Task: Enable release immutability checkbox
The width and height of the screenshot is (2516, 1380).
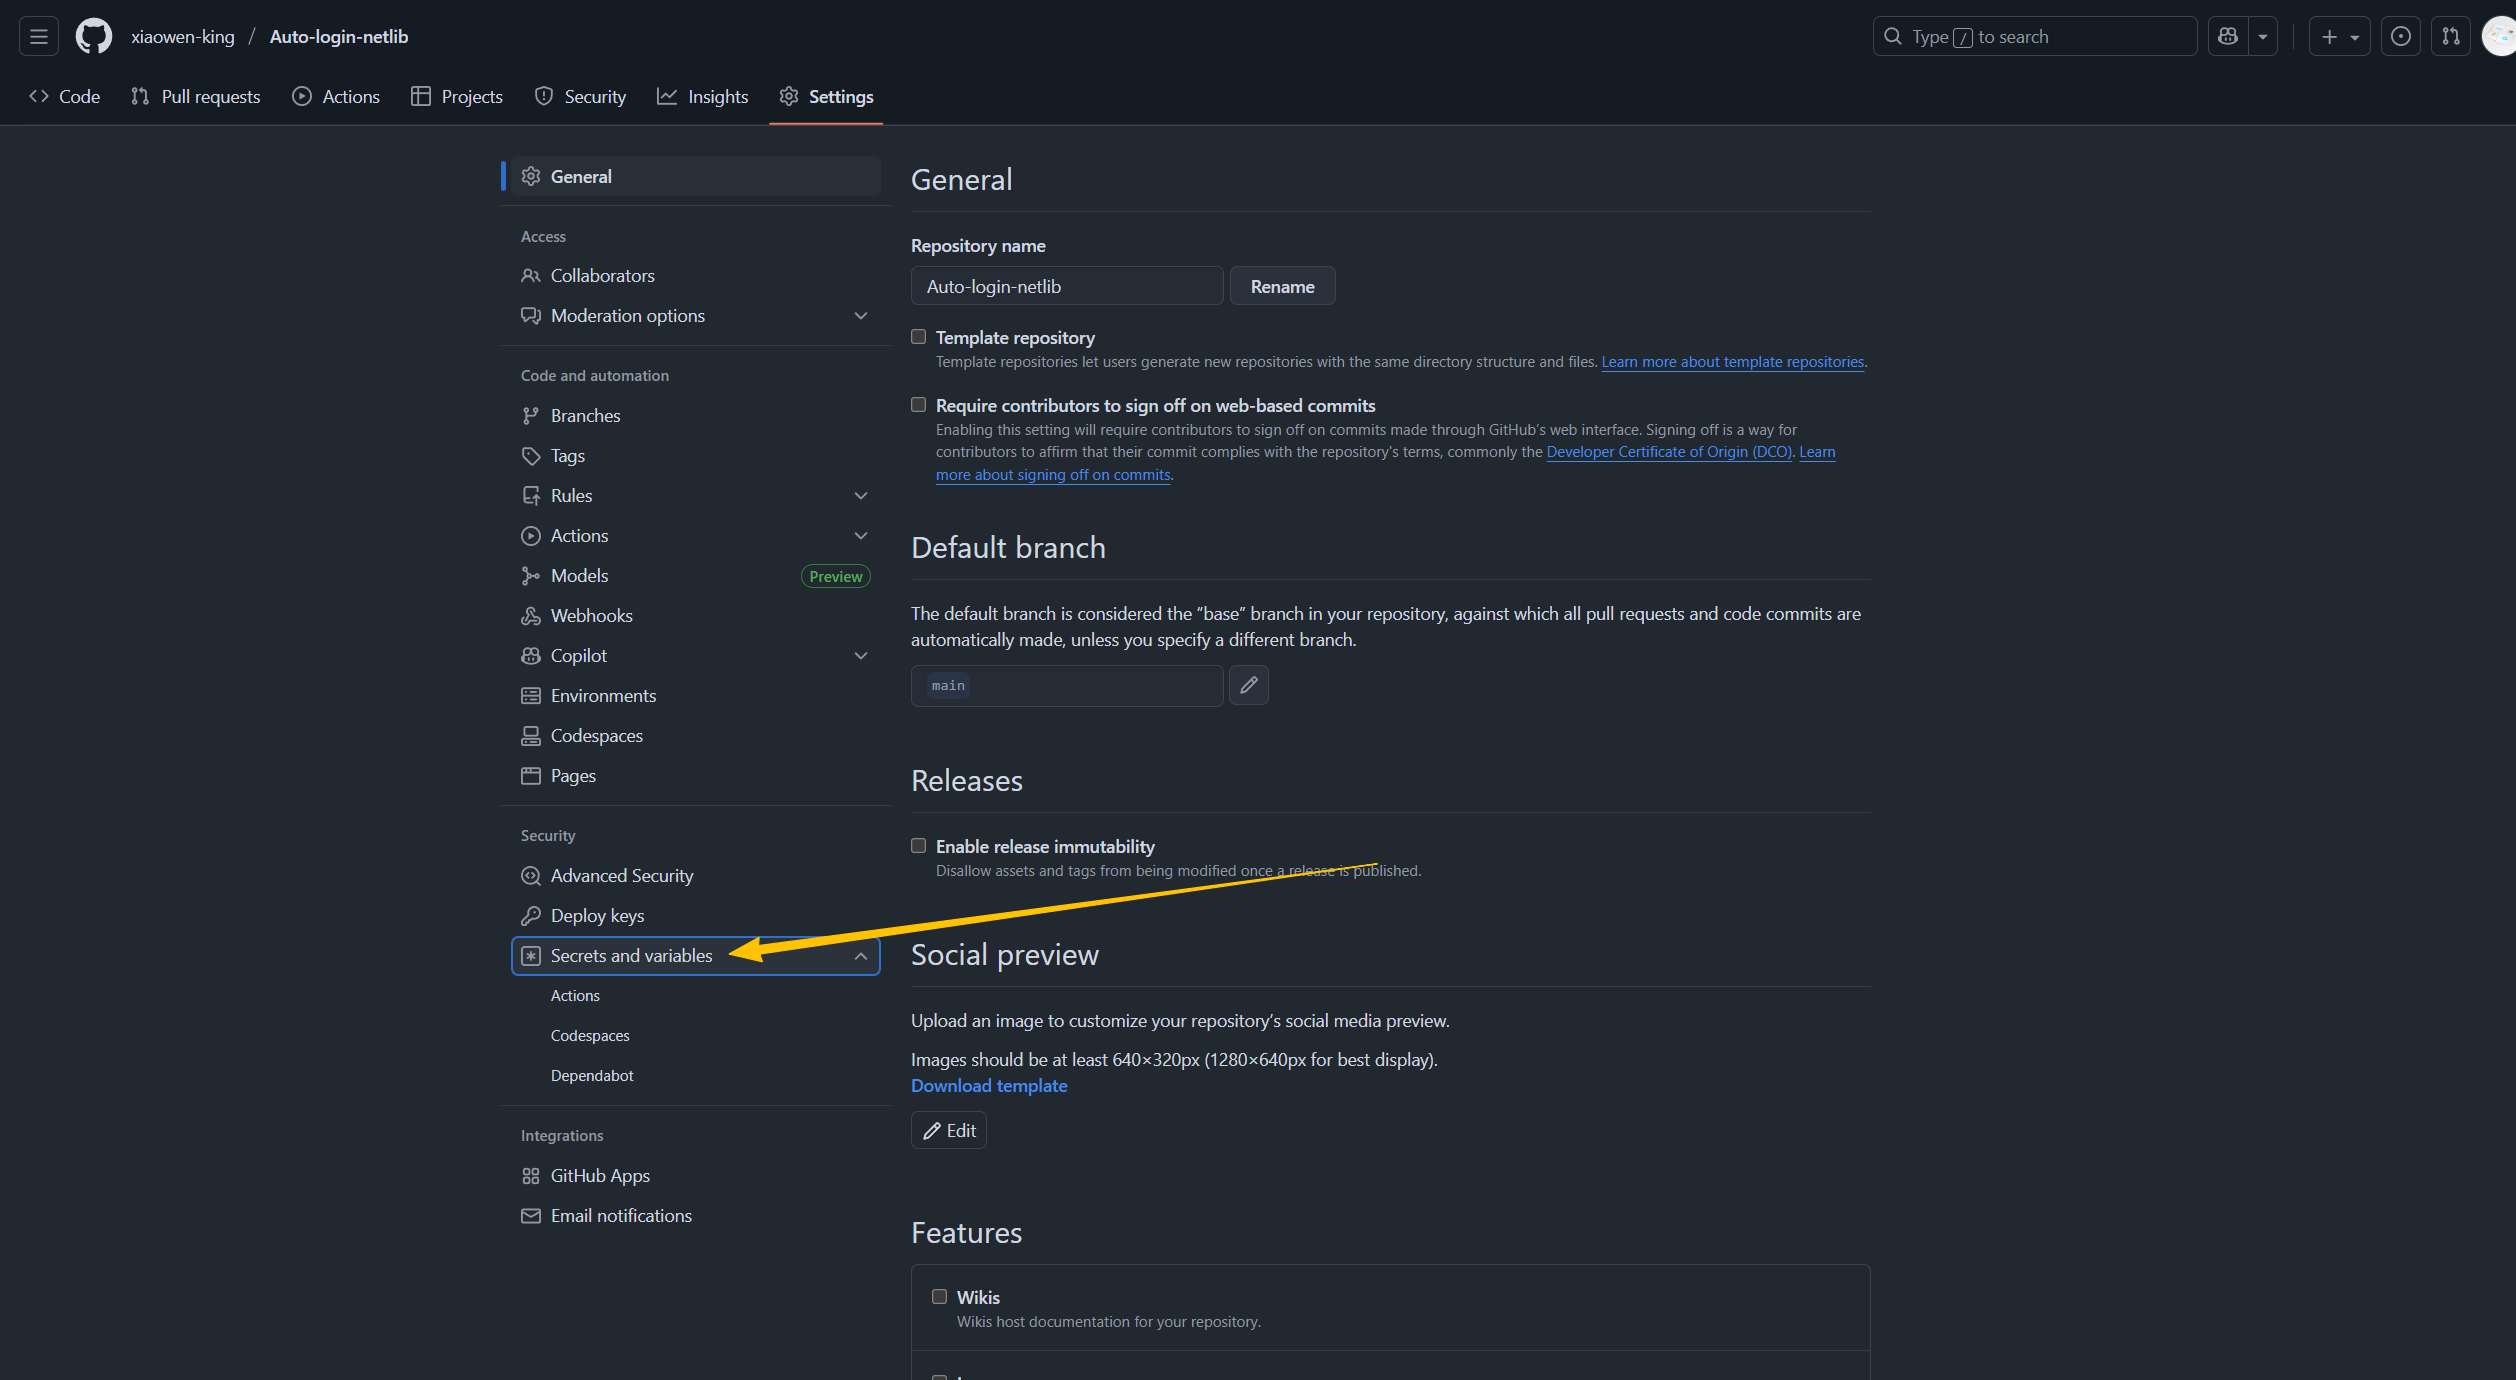Action: (x=918, y=846)
